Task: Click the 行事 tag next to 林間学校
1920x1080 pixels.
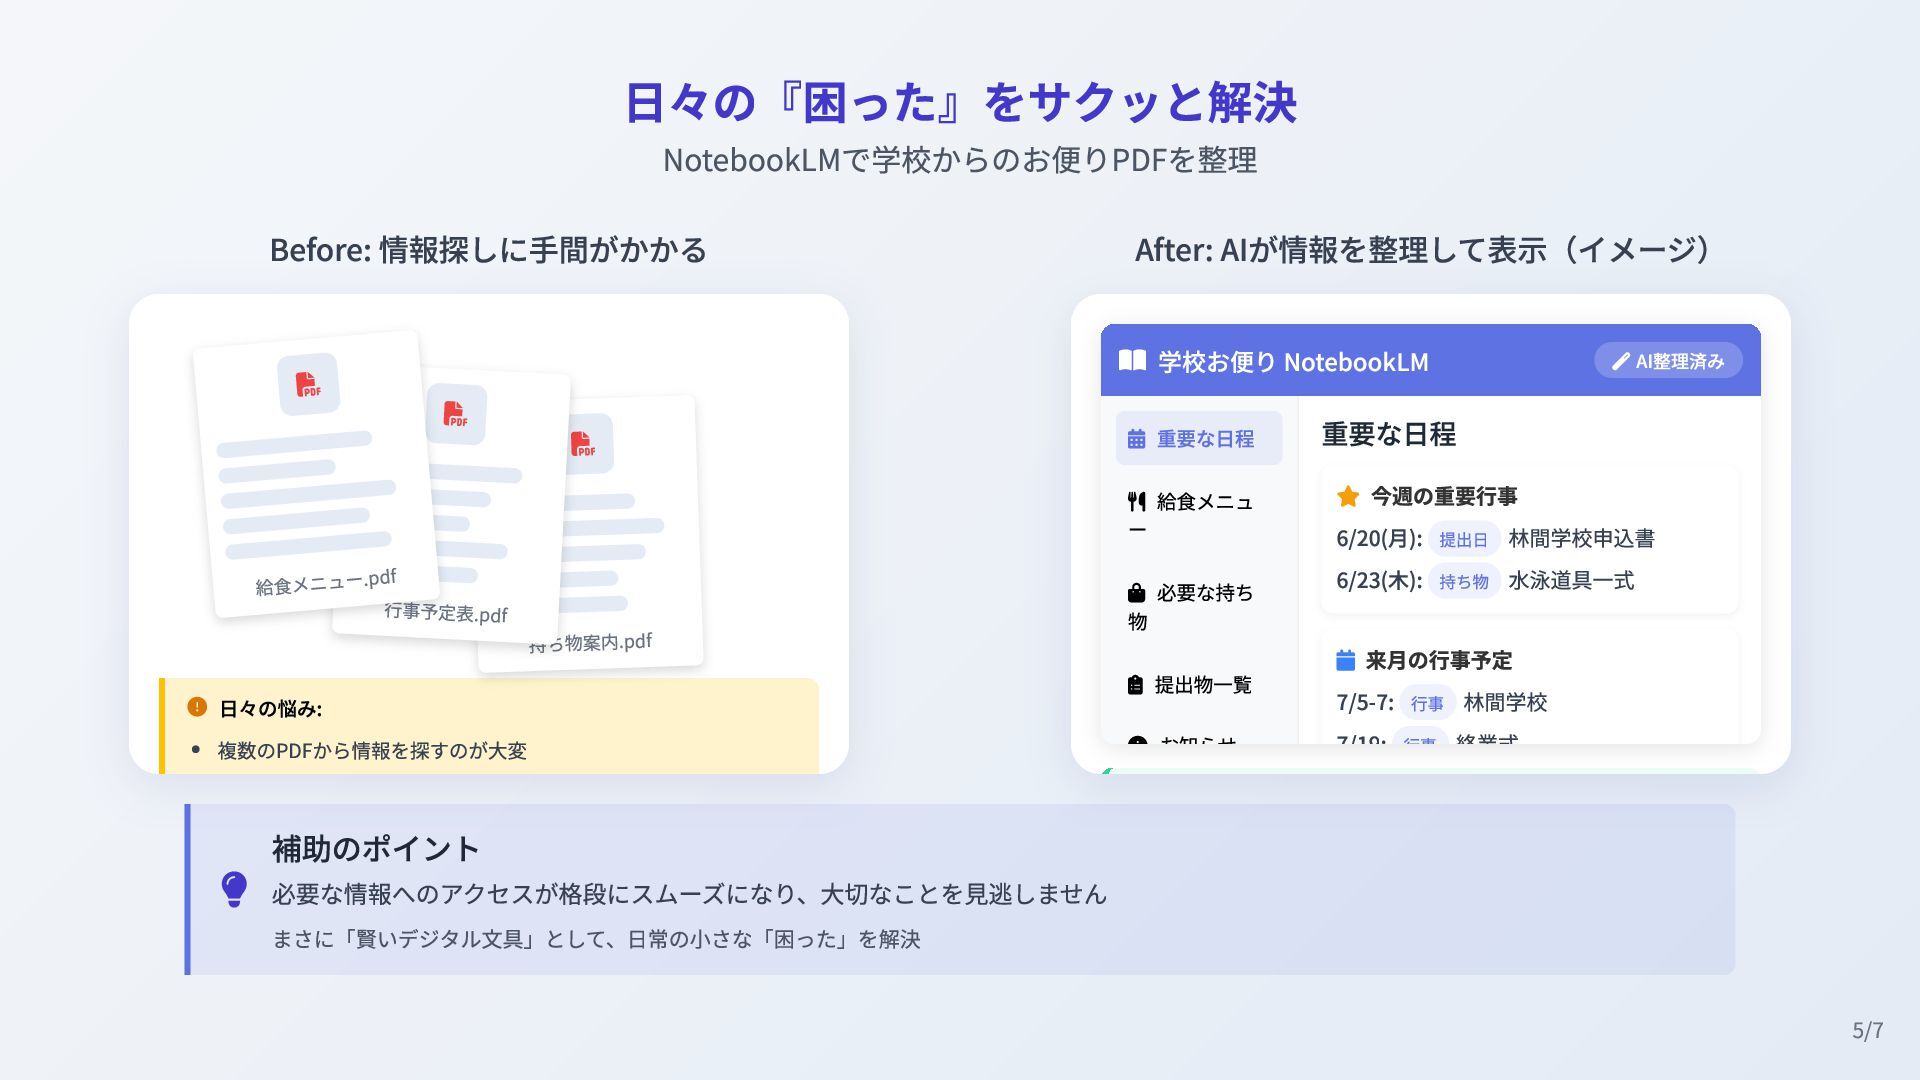Action: tap(1426, 704)
